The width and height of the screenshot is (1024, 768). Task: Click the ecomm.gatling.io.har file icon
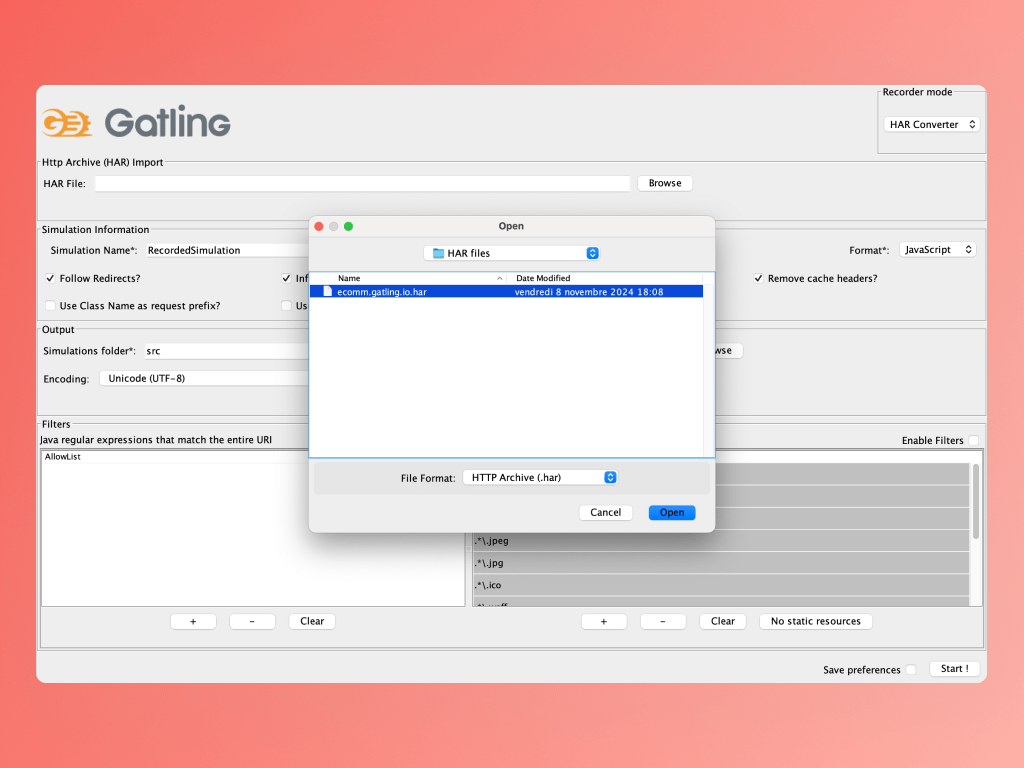(x=327, y=291)
